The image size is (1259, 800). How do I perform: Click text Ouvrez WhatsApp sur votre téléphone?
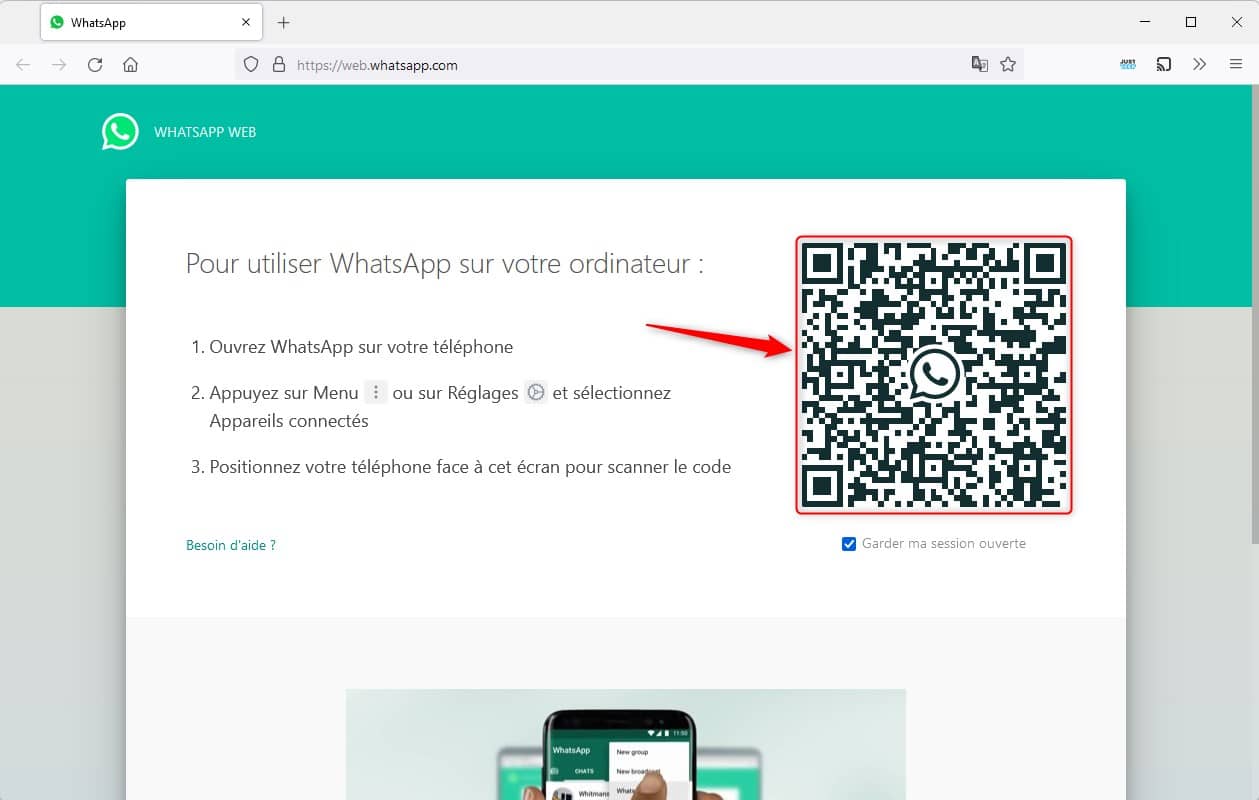click(361, 347)
